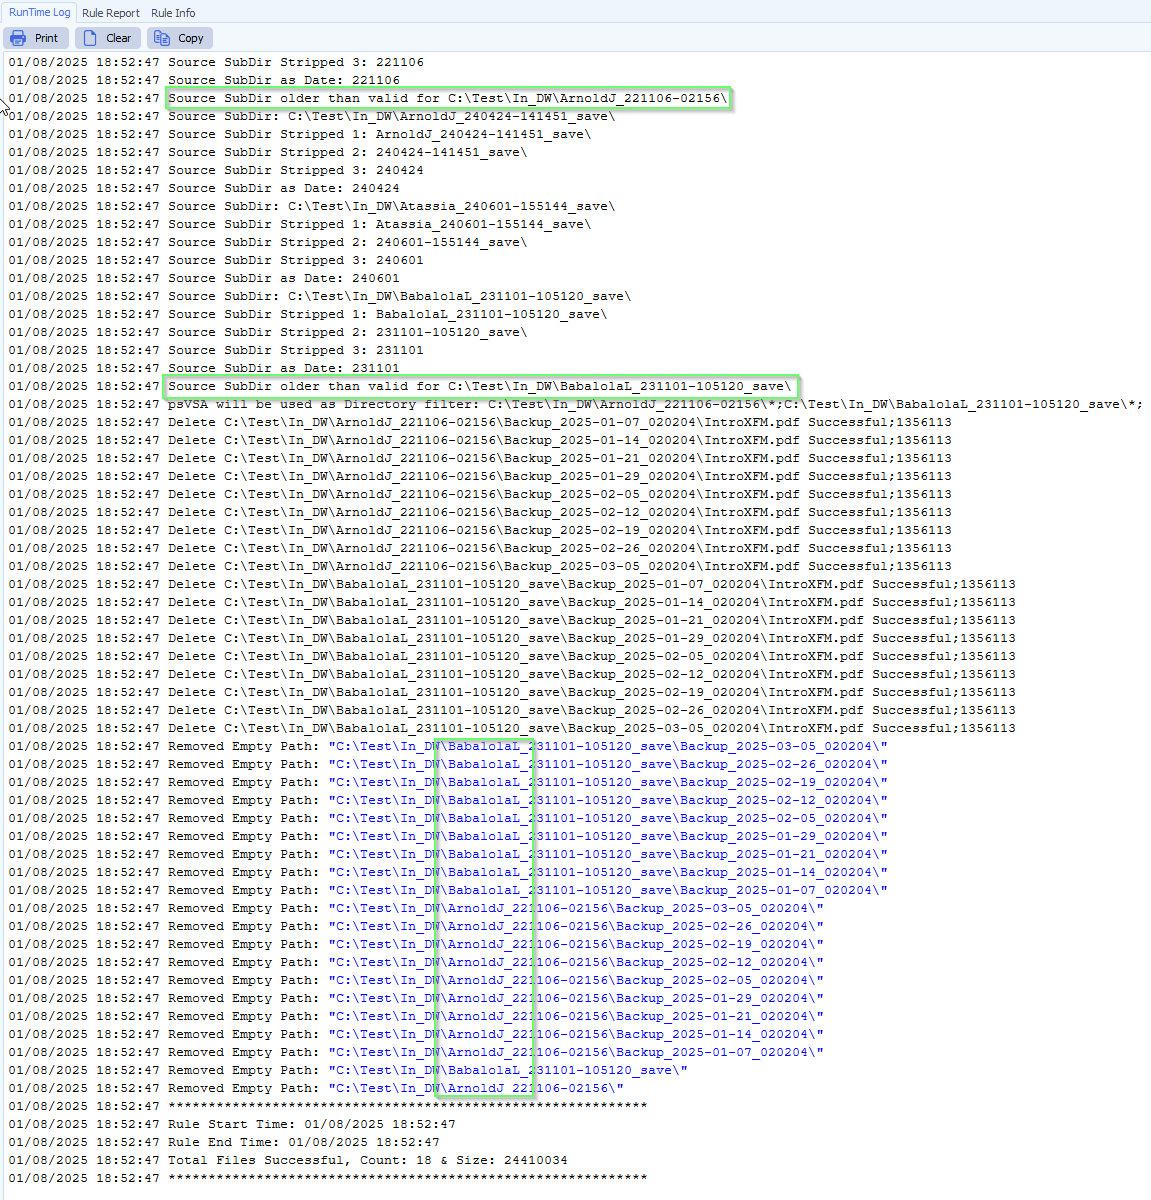
Task: Select 'Stripped 1: ArnoldJ_240424-141451_save' line
Action: pos(300,134)
